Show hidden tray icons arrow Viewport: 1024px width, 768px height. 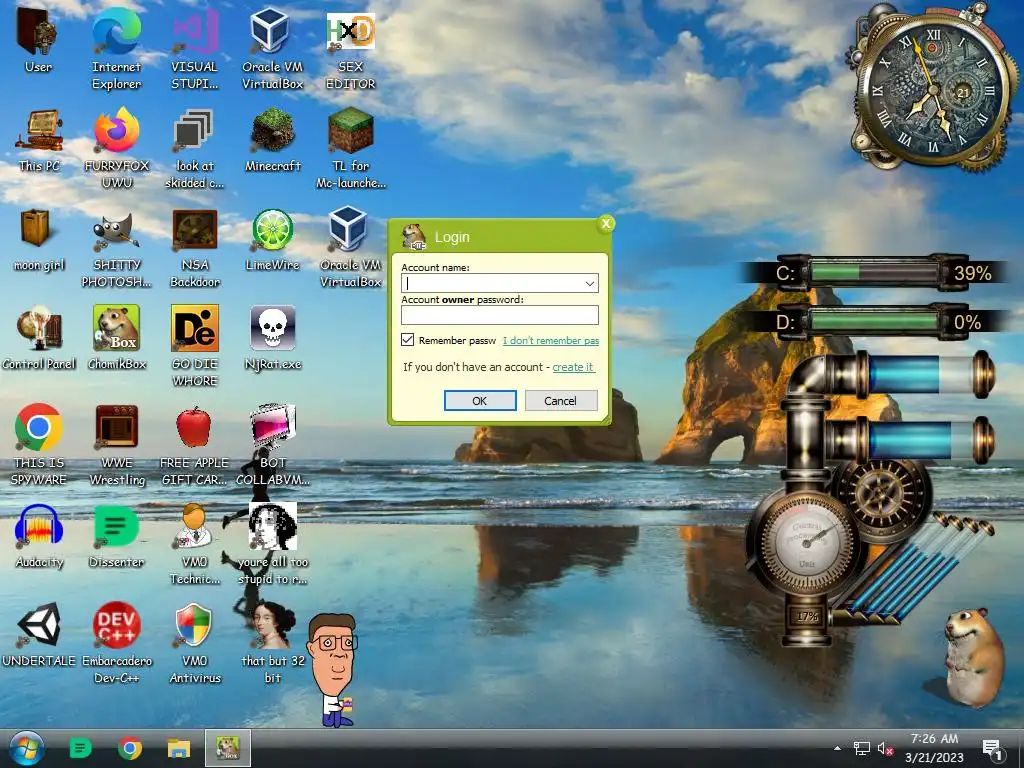click(837, 748)
